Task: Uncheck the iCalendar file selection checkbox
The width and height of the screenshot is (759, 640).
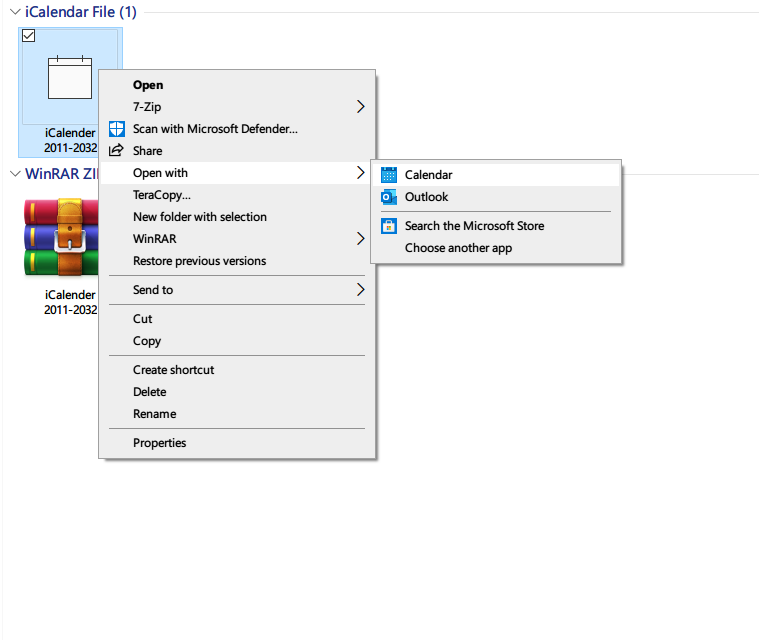Action: 28,36
